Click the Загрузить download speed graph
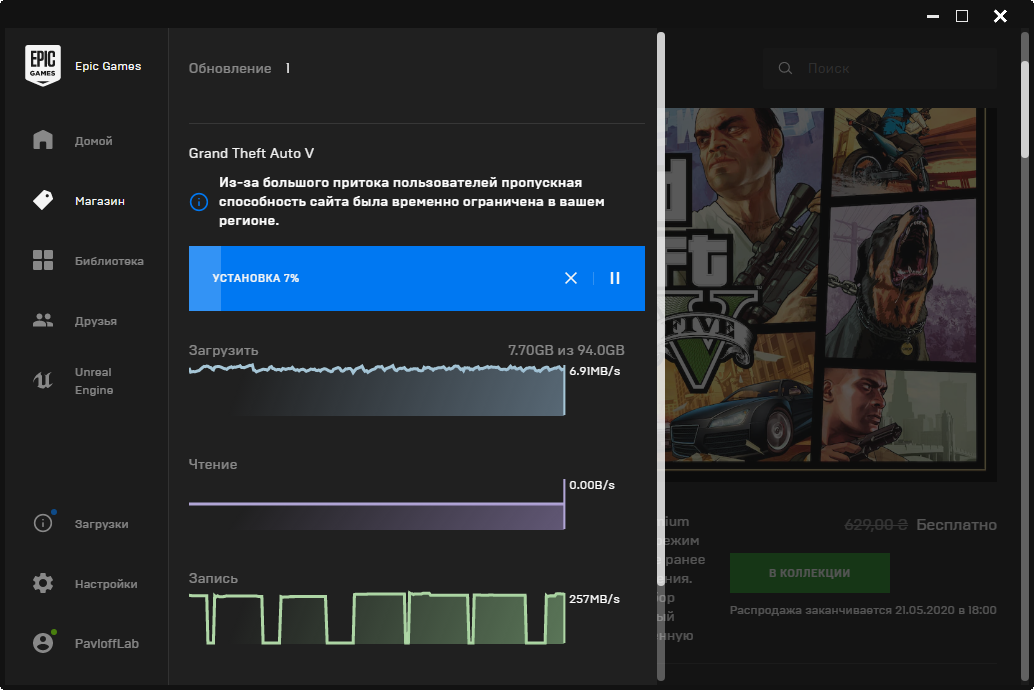Image resolution: width=1034 pixels, height=690 pixels. pos(377,389)
